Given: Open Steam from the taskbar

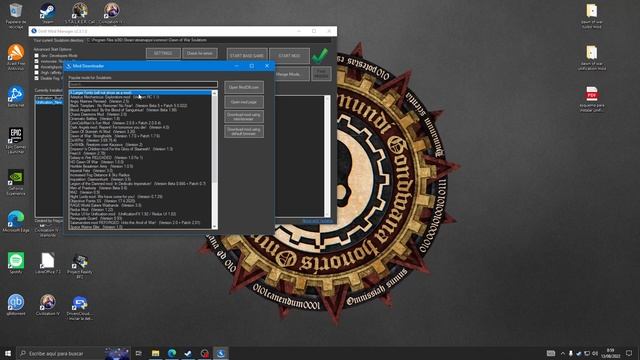Looking at the screenshot, I should (x=188, y=353).
